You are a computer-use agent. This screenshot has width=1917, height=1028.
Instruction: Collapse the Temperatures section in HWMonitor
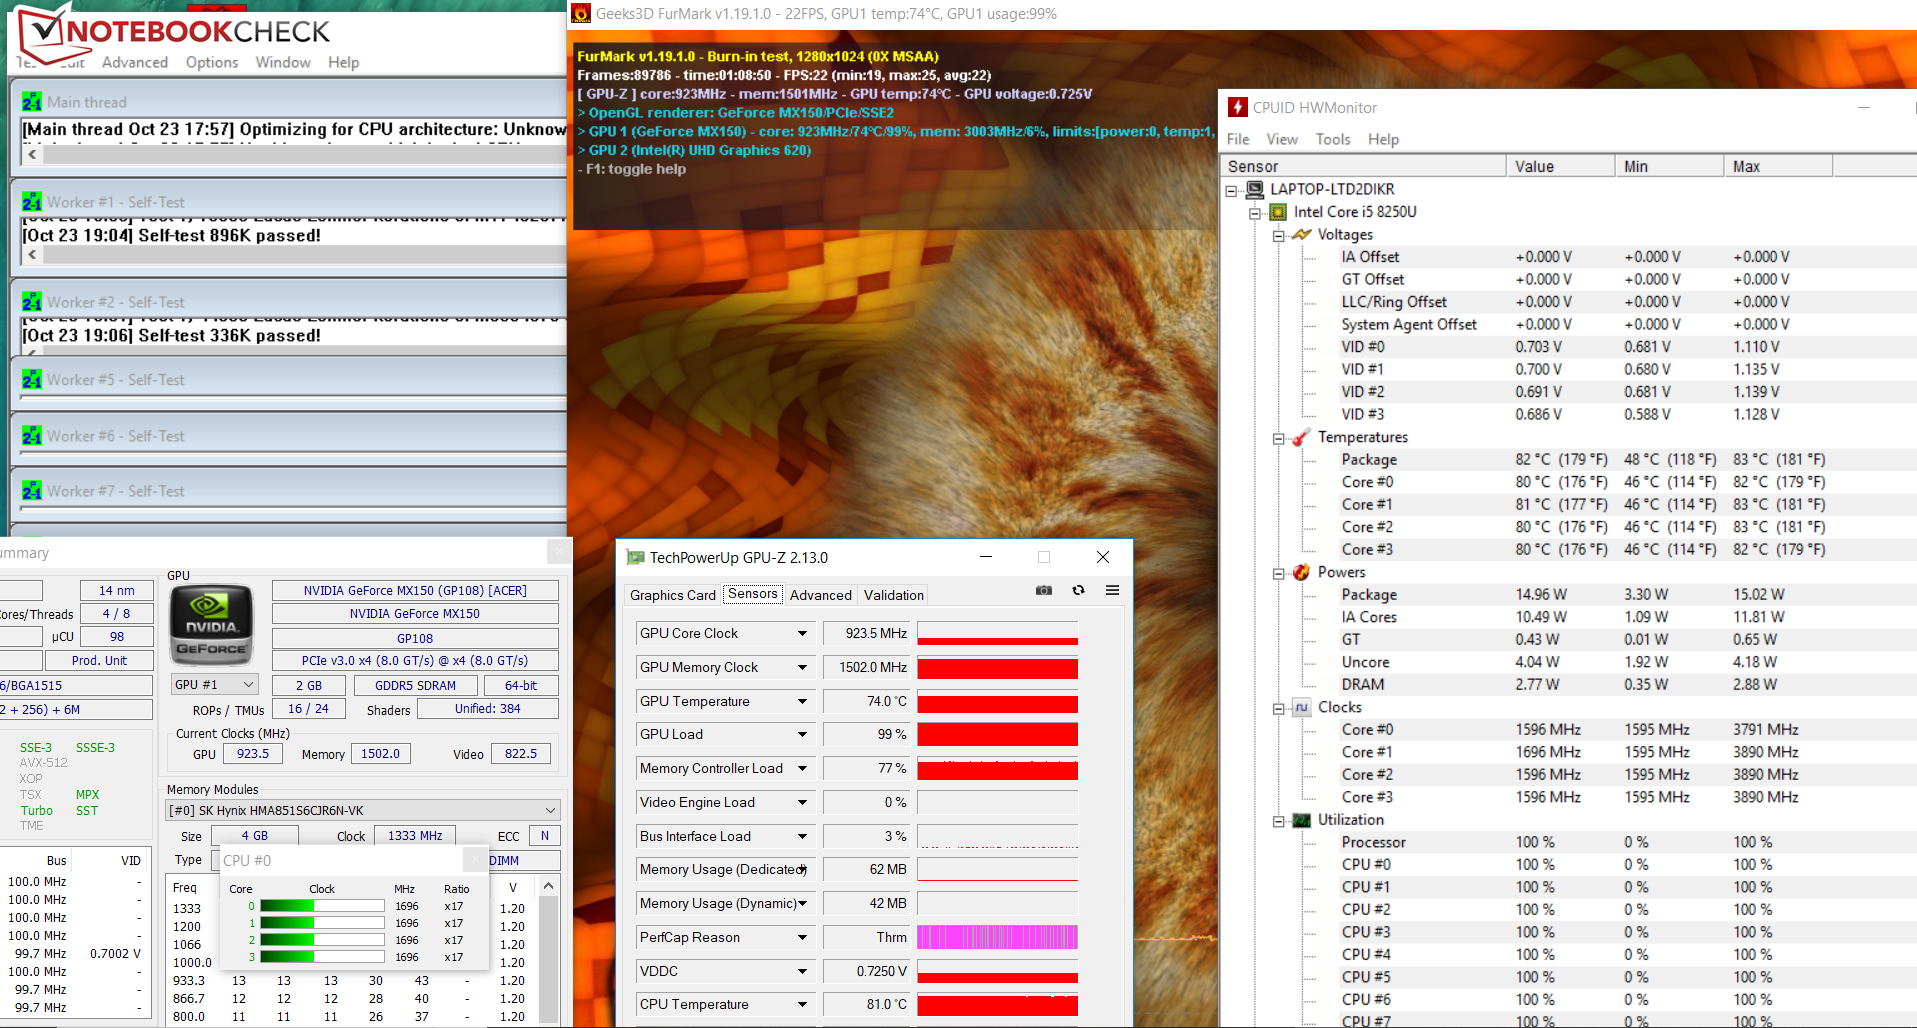1278,438
